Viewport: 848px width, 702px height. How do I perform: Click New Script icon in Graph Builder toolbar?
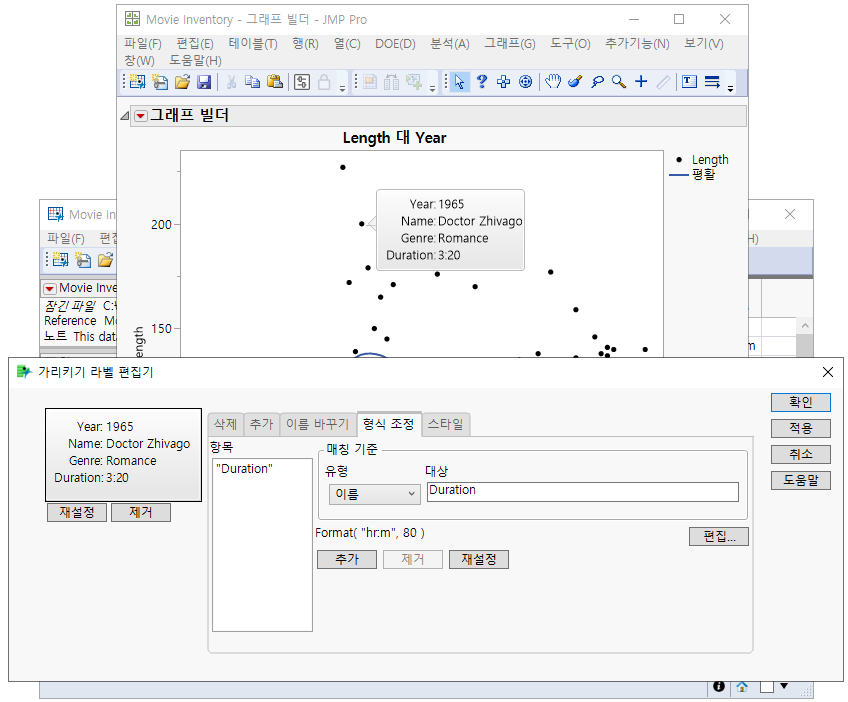click(160, 82)
